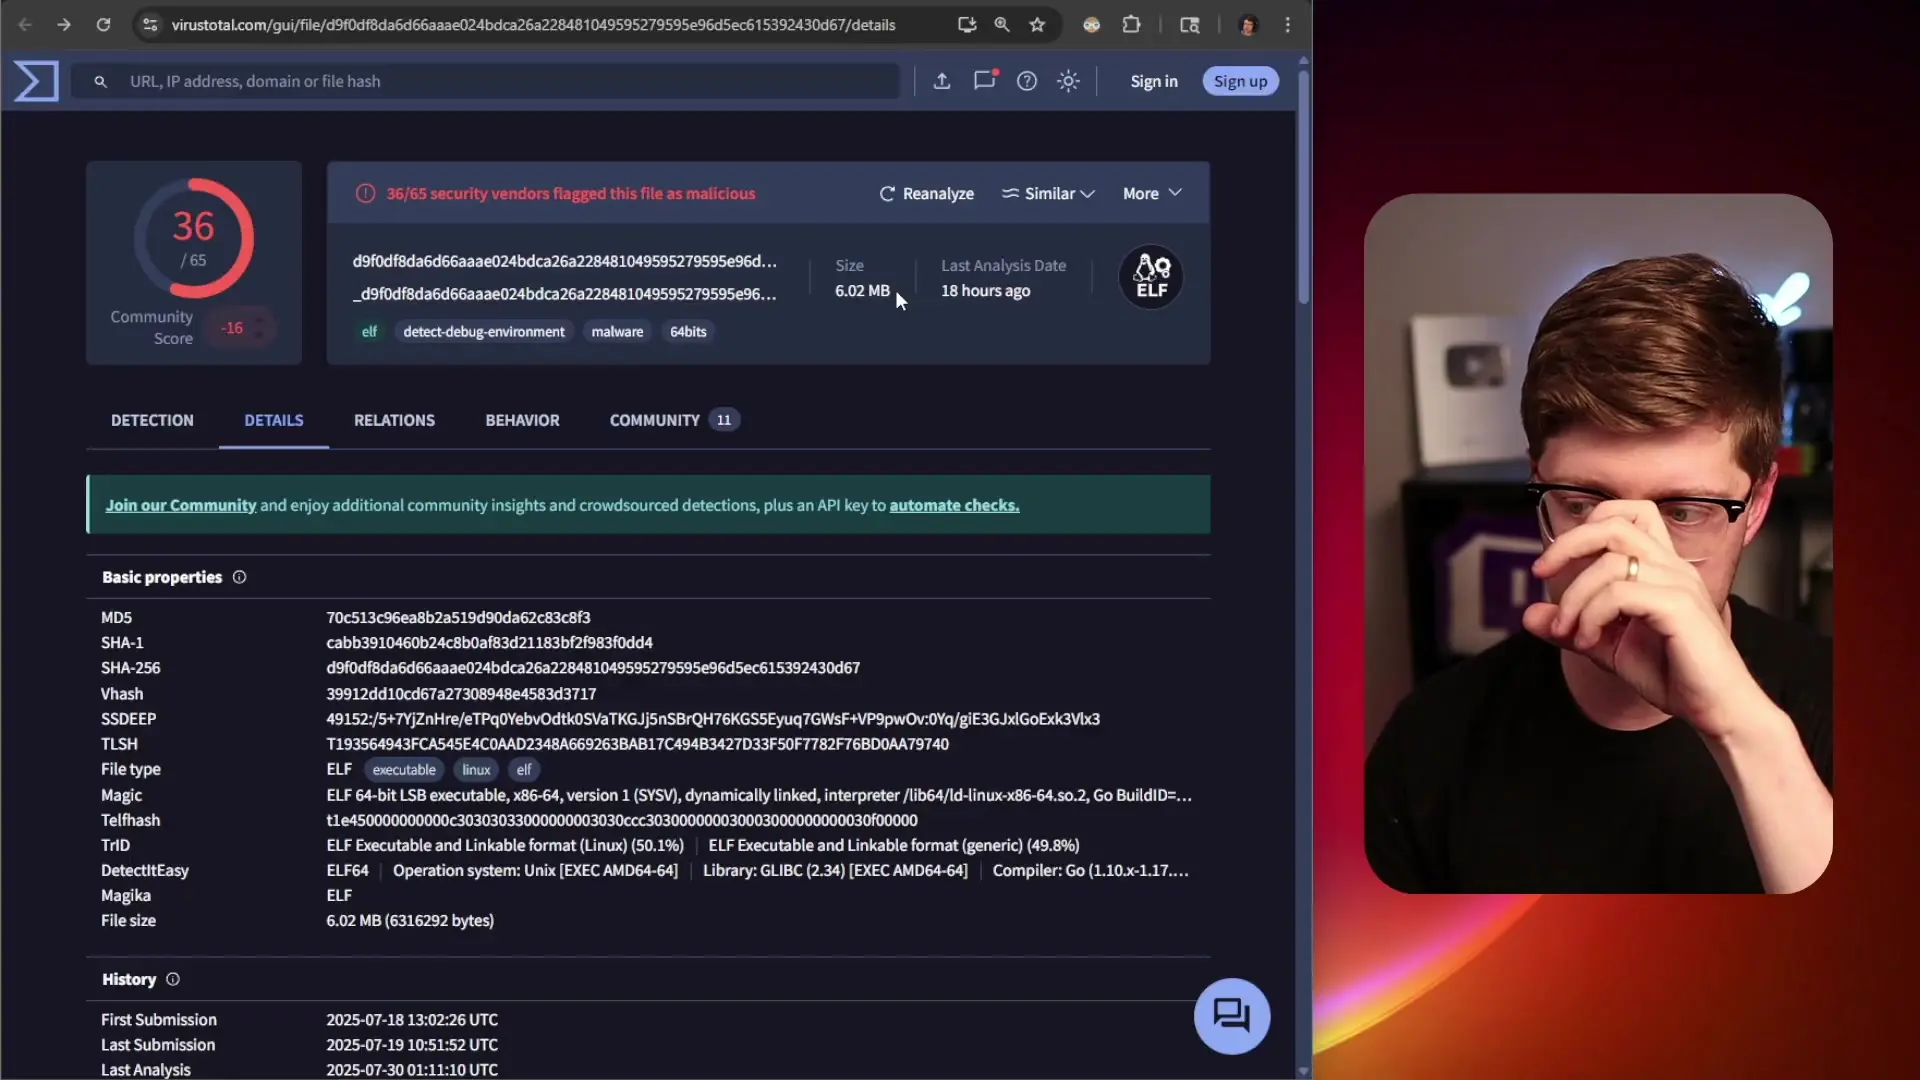This screenshot has height=1080, width=1920.
Task: Open the browser extensions puzzle icon
Action: coord(1132,25)
